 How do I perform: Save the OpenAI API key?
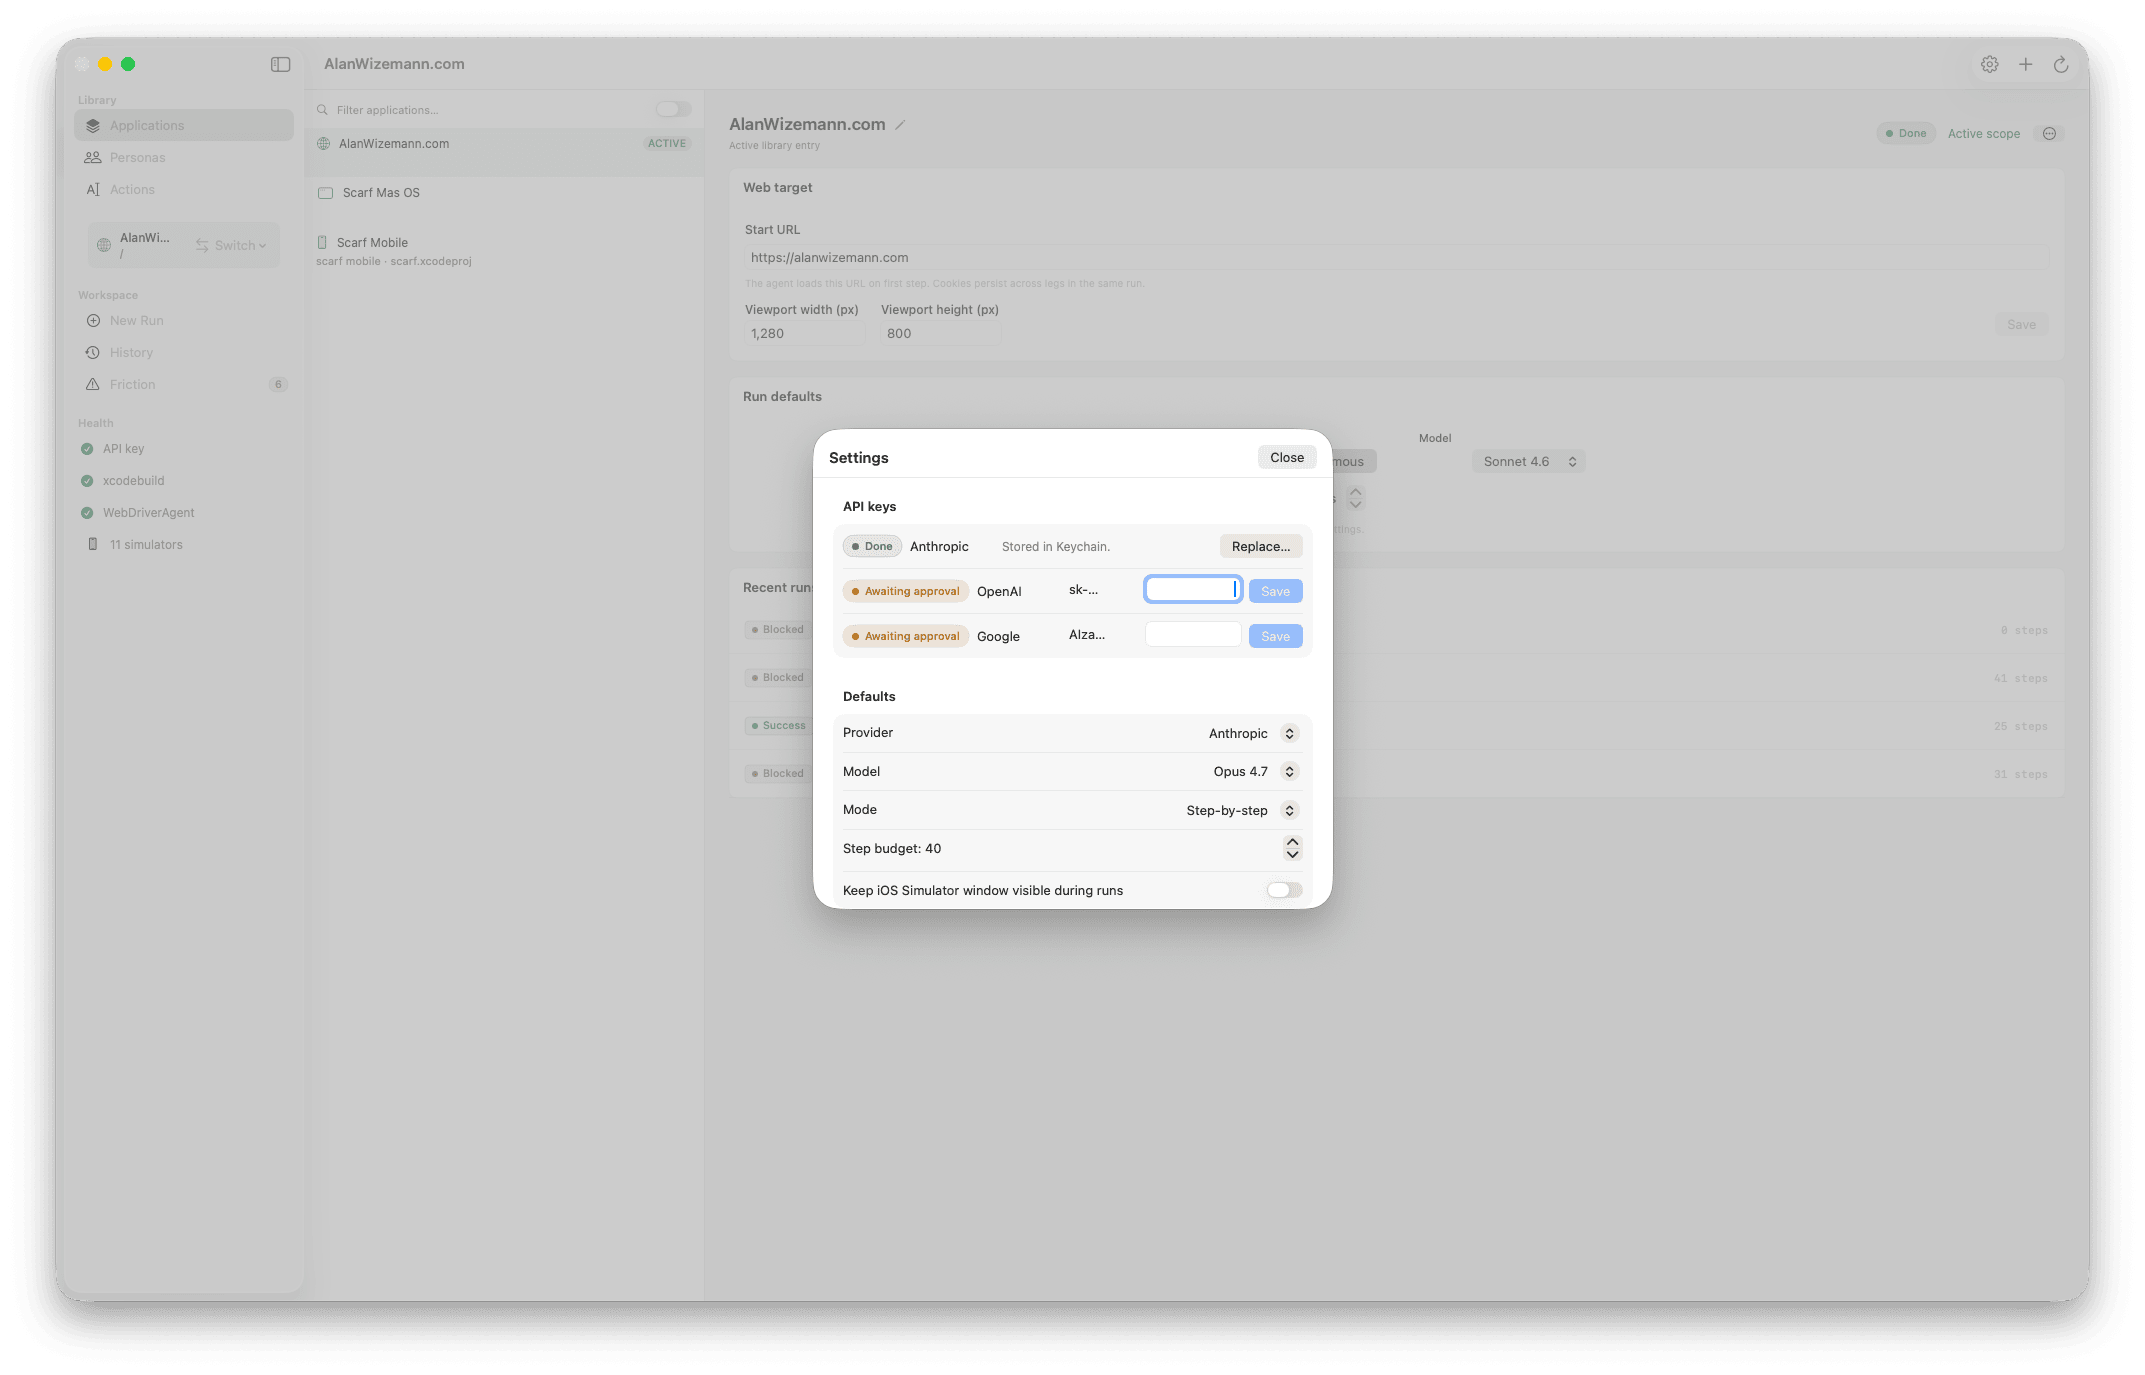(1275, 591)
